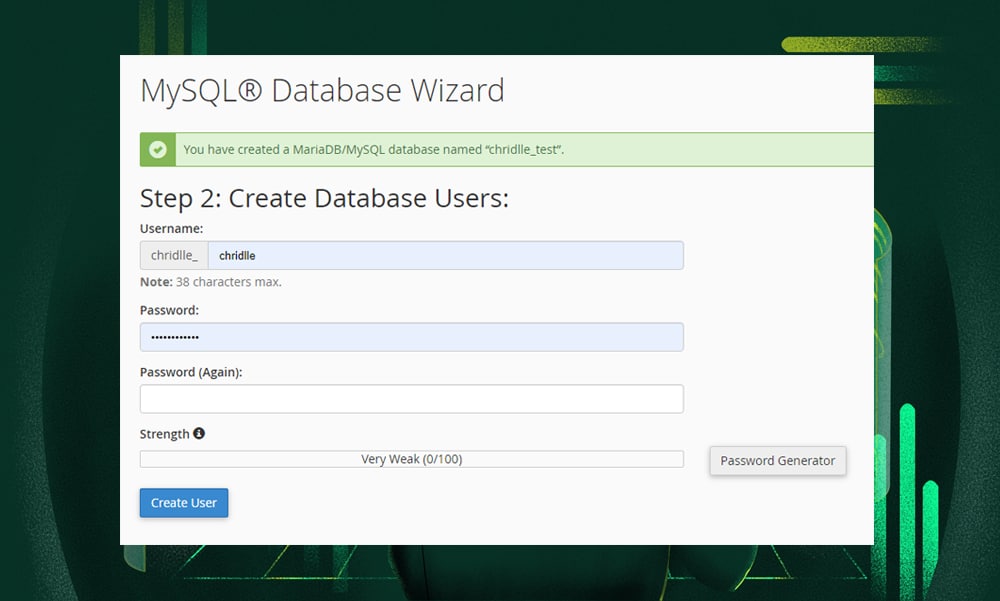1000x601 pixels.
Task: Click the Password (Again) confirmation field
Action: (x=411, y=398)
